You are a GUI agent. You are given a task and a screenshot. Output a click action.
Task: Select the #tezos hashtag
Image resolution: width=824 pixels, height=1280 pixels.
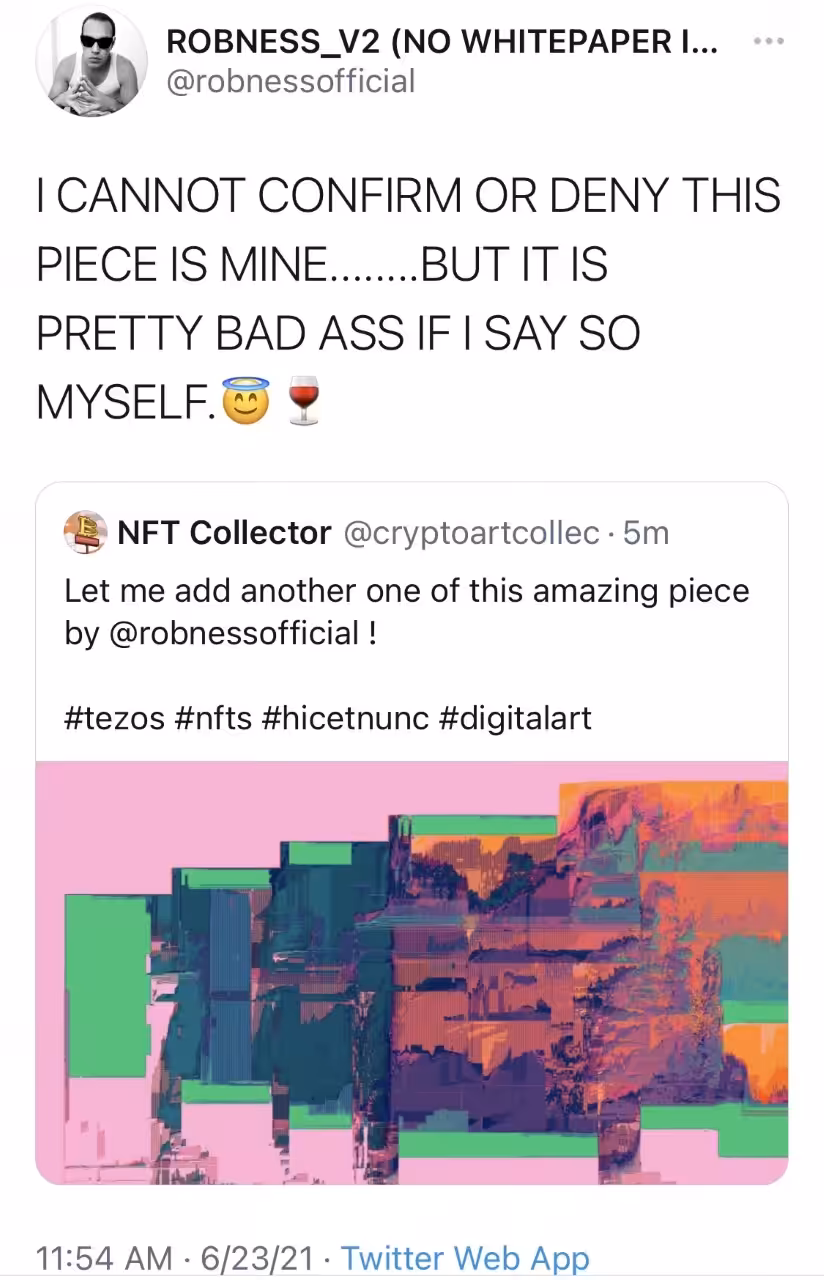click(x=114, y=717)
